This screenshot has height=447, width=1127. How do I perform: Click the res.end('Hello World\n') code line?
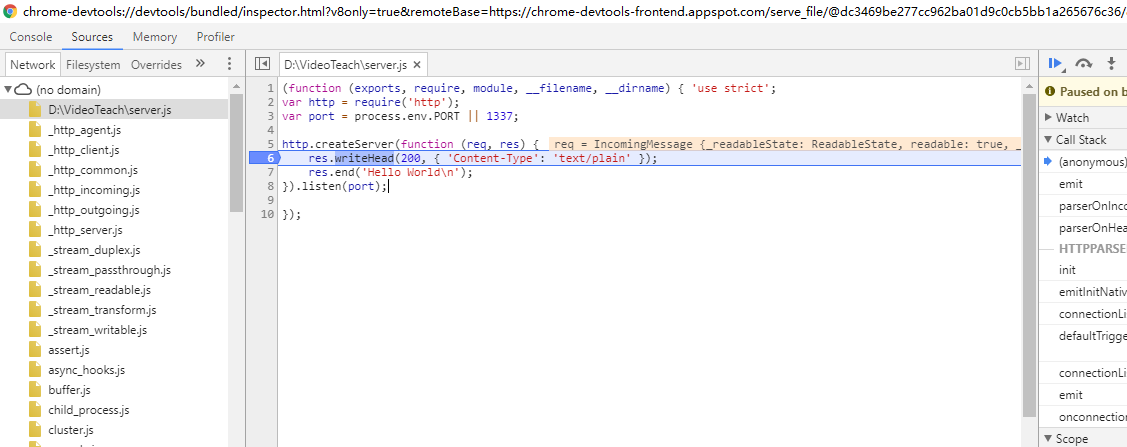(390, 172)
